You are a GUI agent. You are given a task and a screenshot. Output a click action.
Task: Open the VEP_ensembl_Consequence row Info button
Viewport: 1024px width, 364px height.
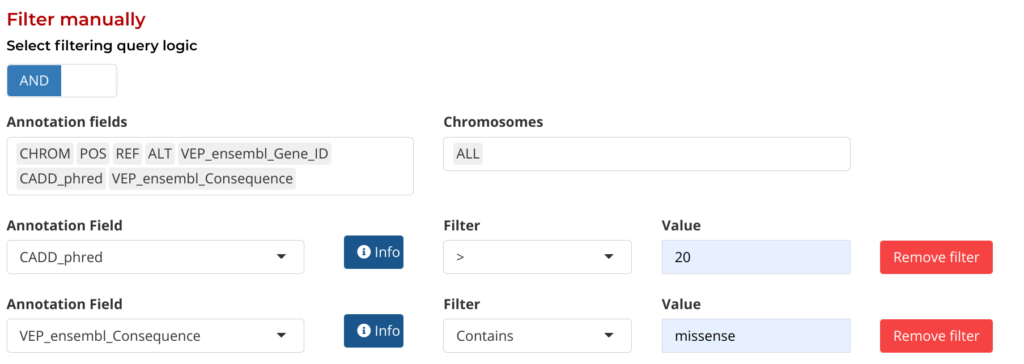click(x=374, y=331)
